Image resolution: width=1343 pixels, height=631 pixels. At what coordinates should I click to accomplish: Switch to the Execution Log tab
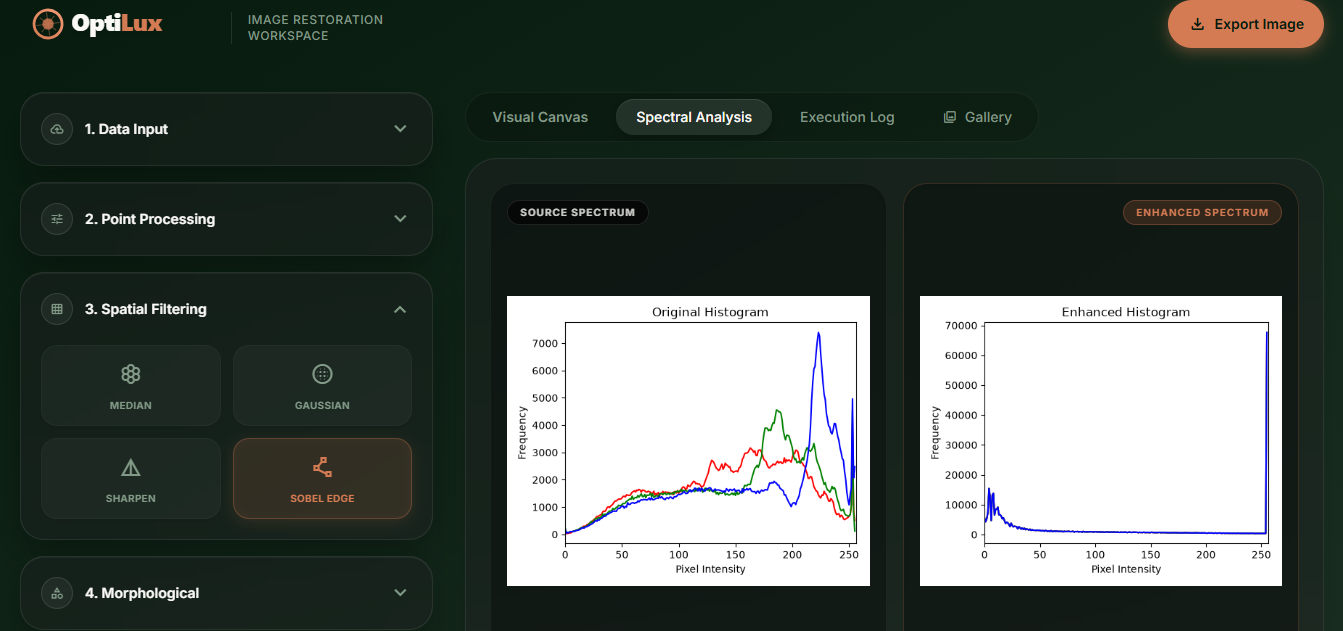click(x=847, y=117)
